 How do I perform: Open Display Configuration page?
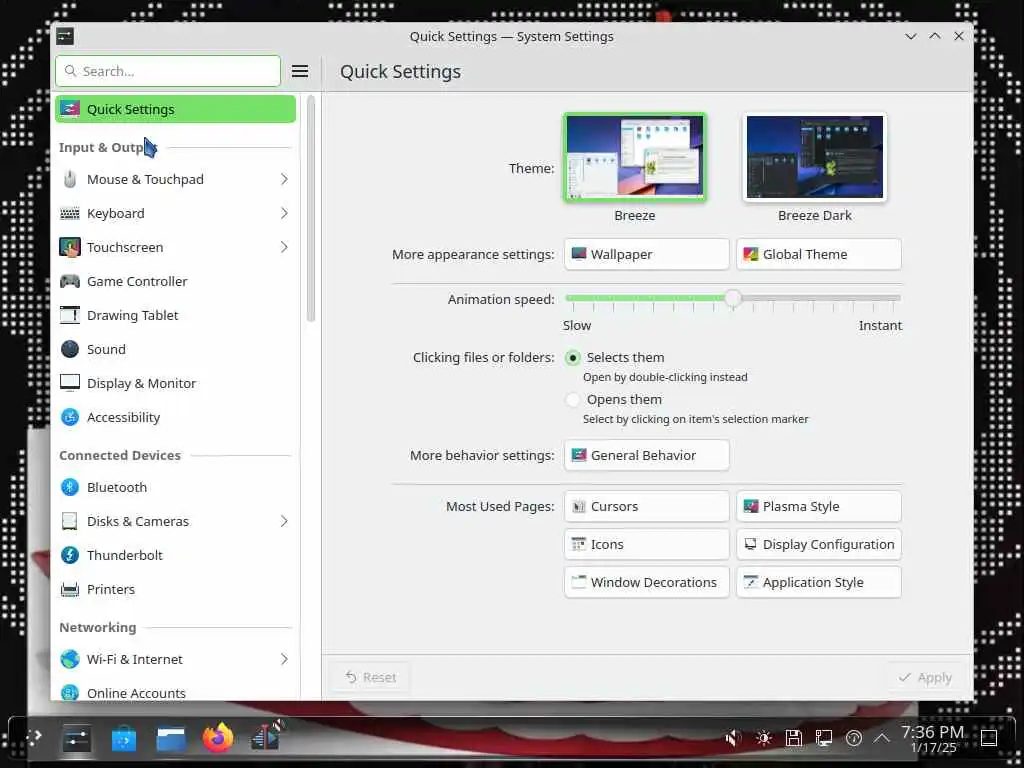tap(819, 544)
